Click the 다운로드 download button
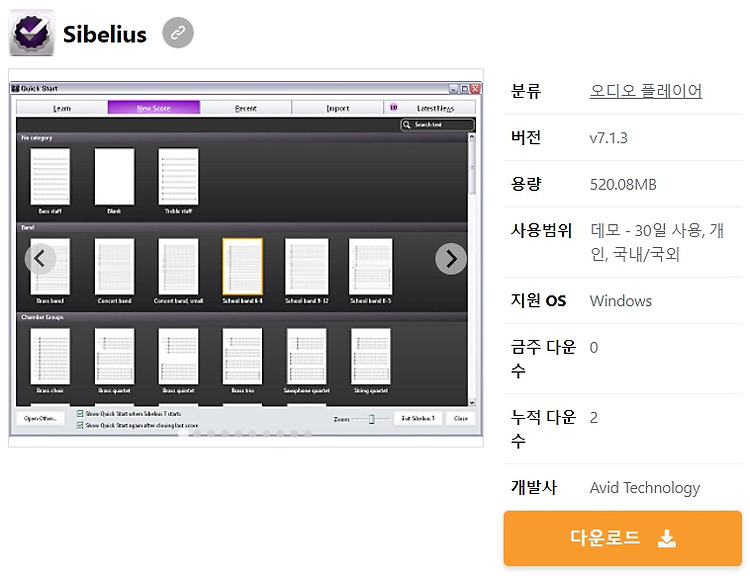750x576 pixels. coord(622,538)
